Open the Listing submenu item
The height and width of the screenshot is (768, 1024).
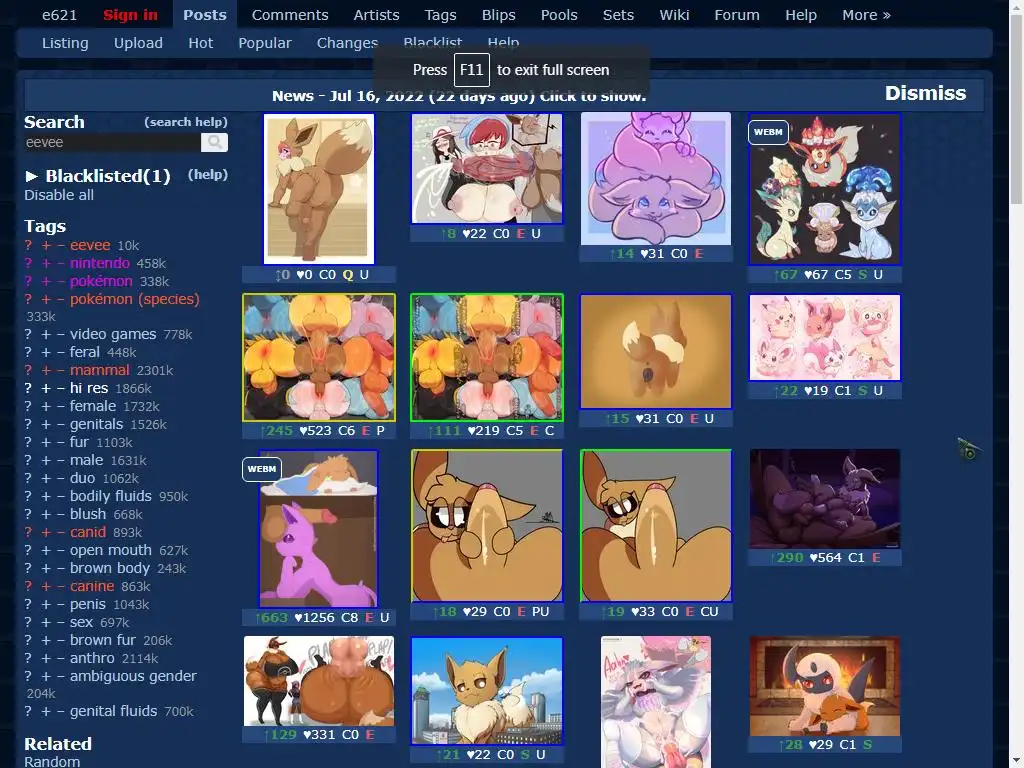[x=65, y=43]
